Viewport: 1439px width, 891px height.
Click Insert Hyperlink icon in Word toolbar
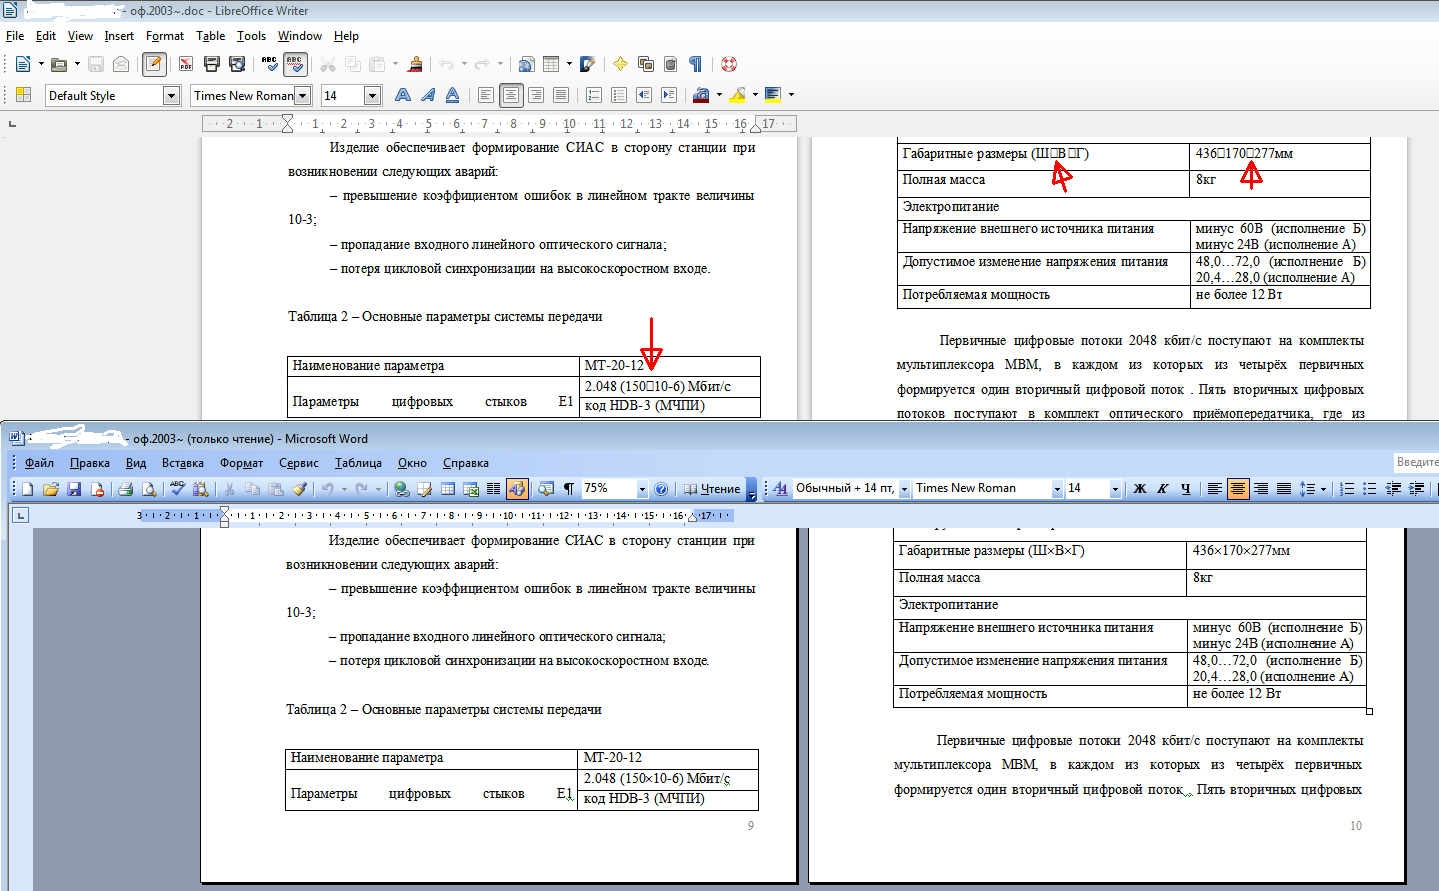401,489
